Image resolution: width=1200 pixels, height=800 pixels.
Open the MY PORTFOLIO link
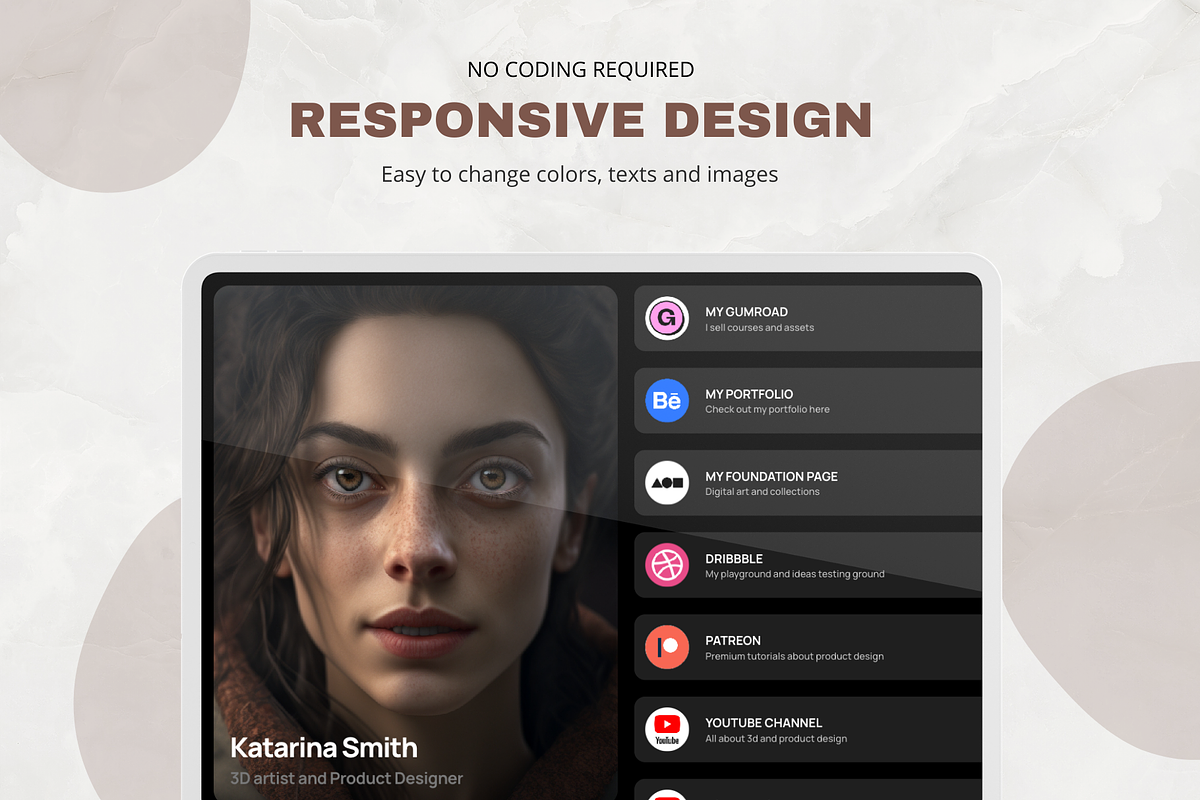pos(808,401)
